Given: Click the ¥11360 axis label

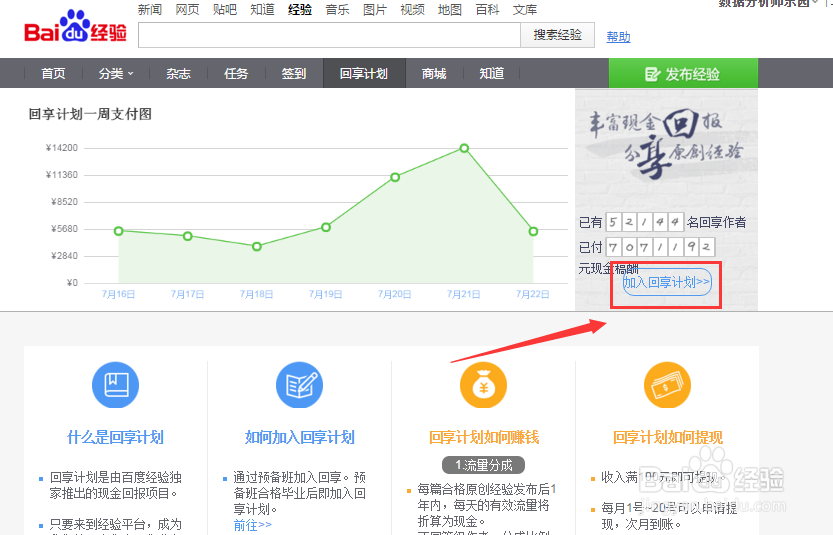Looking at the screenshot, I should click(62, 175).
